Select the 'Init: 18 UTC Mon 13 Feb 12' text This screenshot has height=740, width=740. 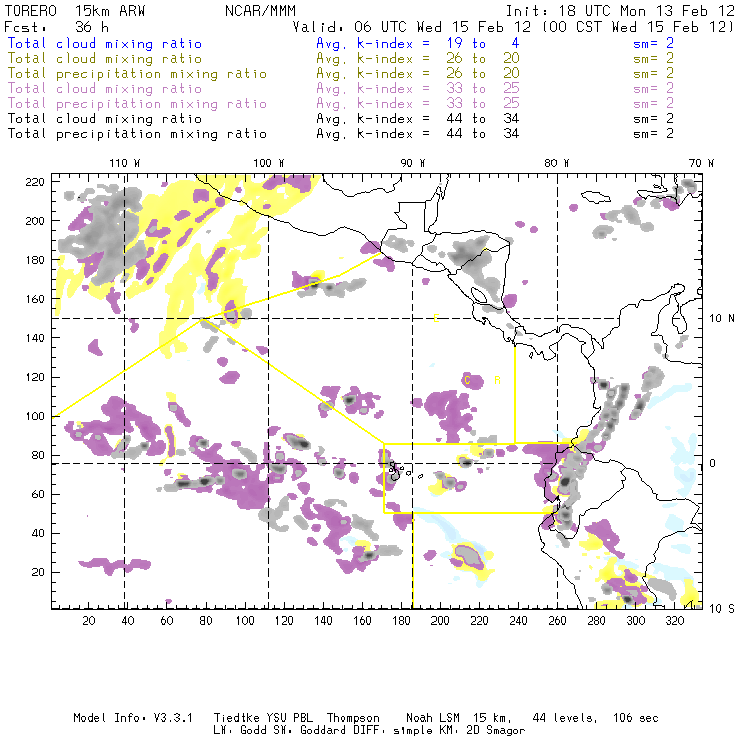[620, 11]
